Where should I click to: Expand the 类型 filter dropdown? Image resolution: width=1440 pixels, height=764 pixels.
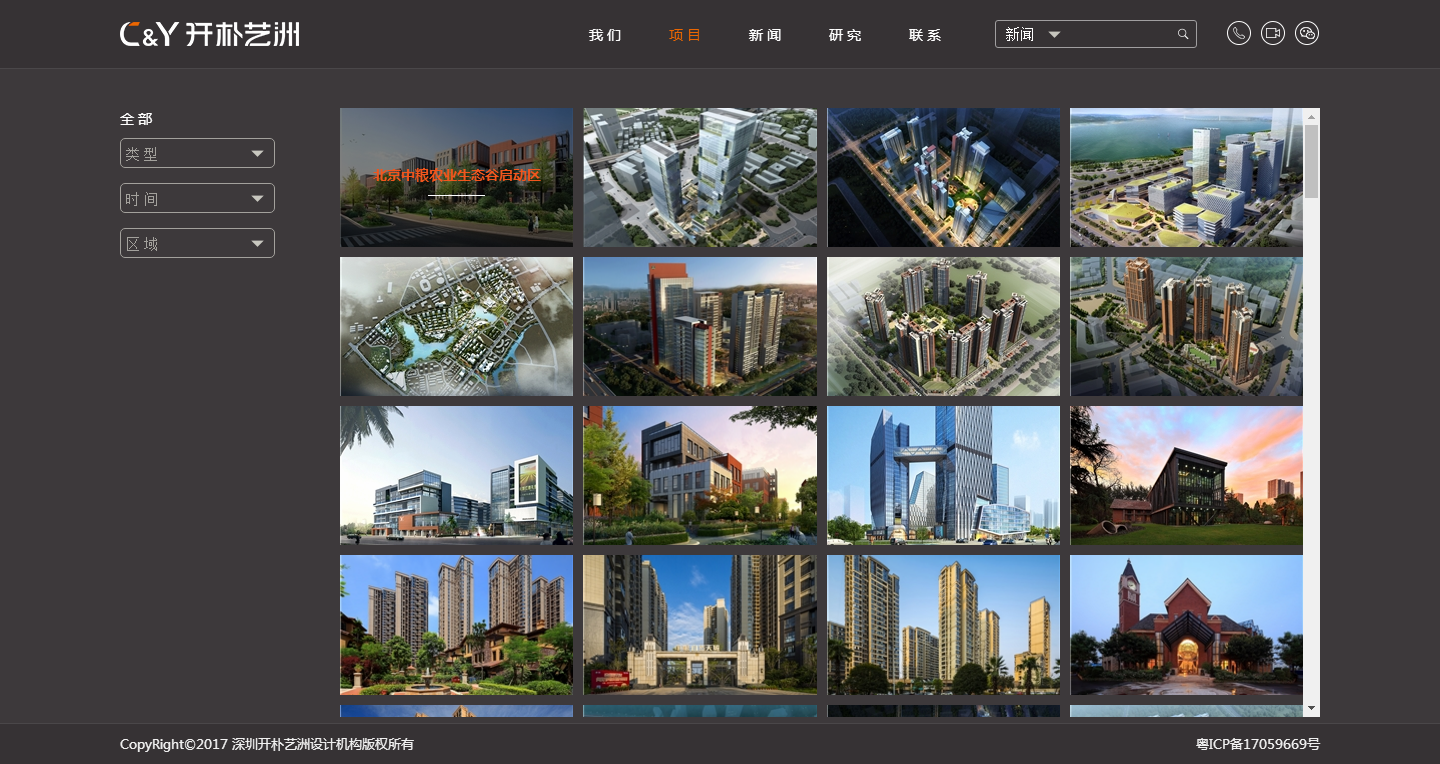click(x=197, y=153)
